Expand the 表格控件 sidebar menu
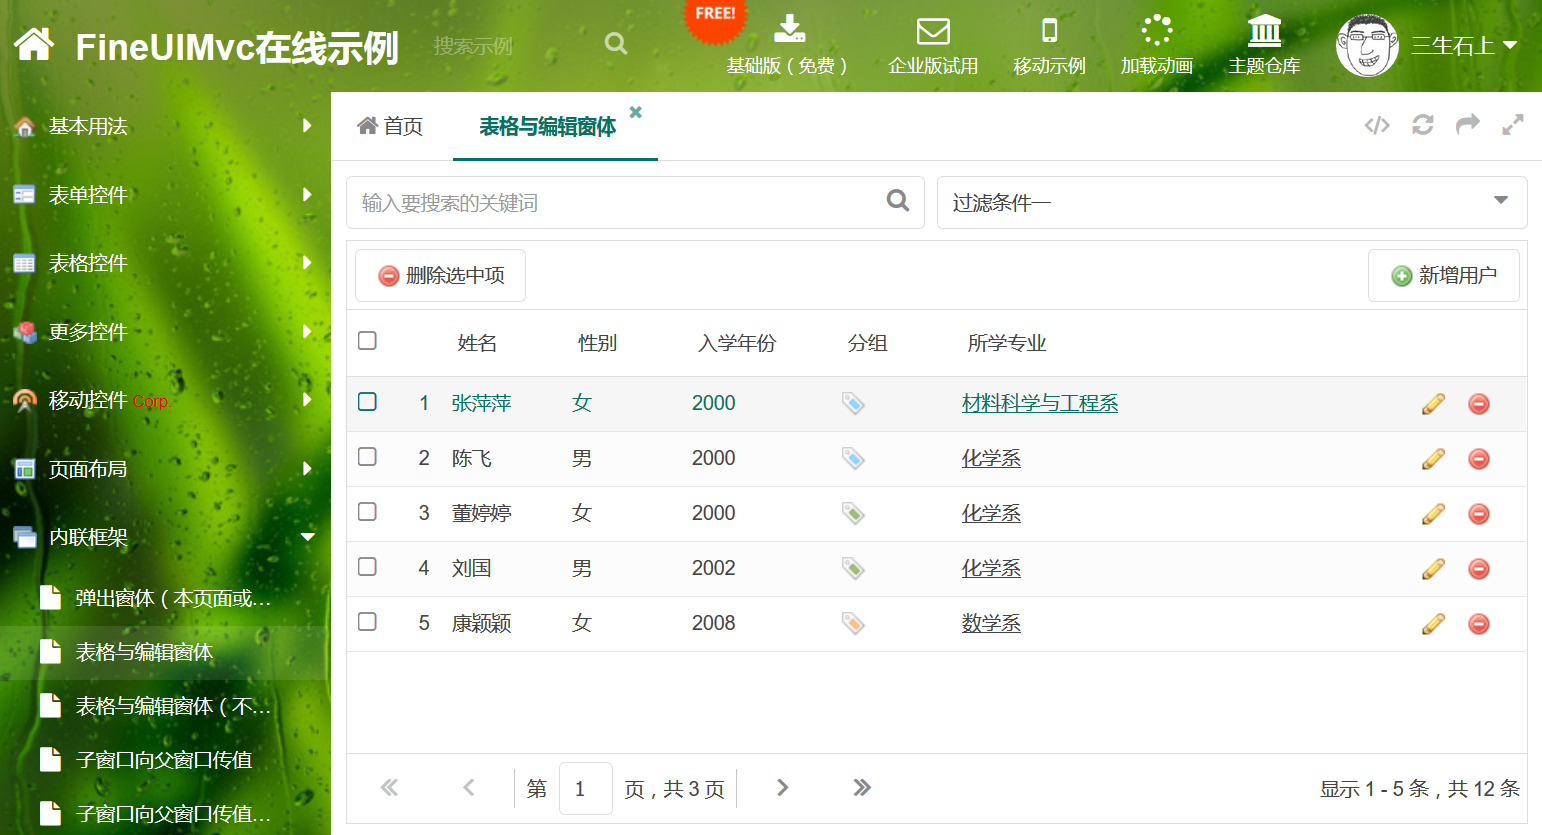This screenshot has height=835, width=1542. 165,263
